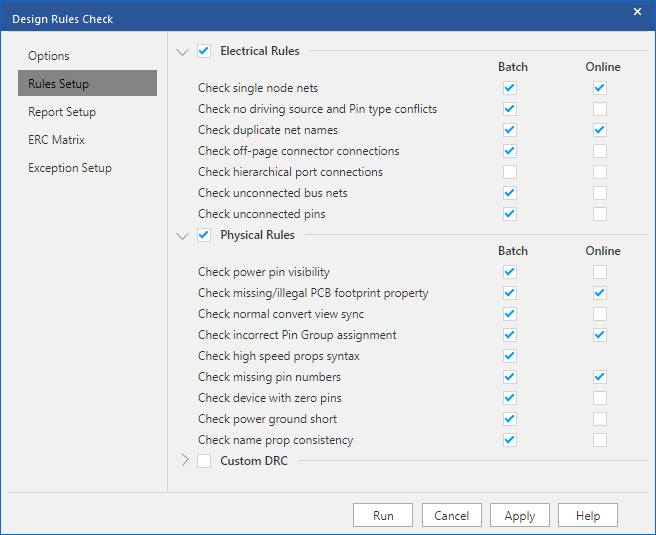Click the Run button
This screenshot has width=656, height=535.
pos(383,515)
